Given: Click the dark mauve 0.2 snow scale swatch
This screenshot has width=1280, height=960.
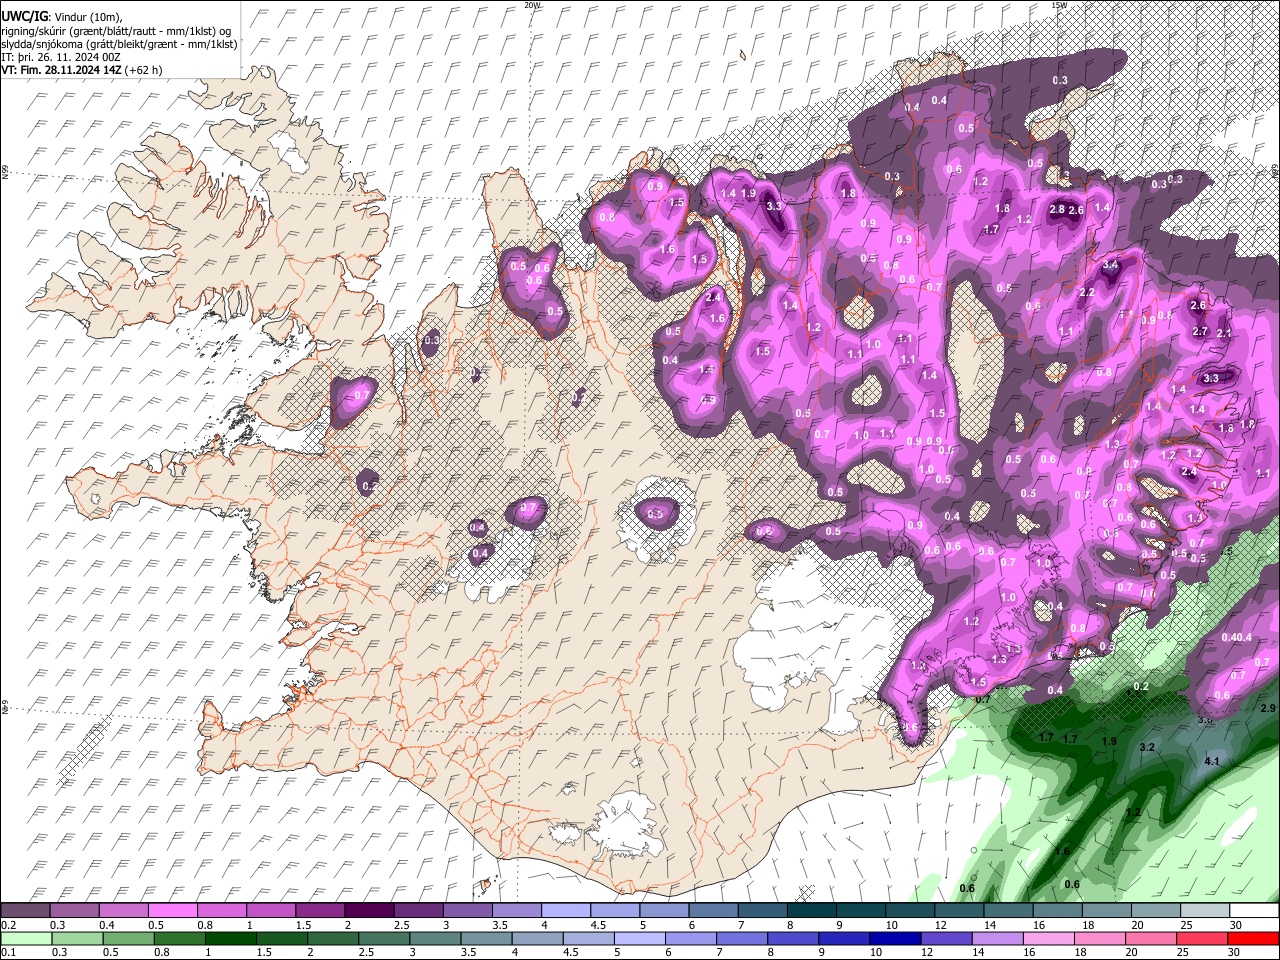Looking at the screenshot, I should pyautogui.click(x=25, y=911).
